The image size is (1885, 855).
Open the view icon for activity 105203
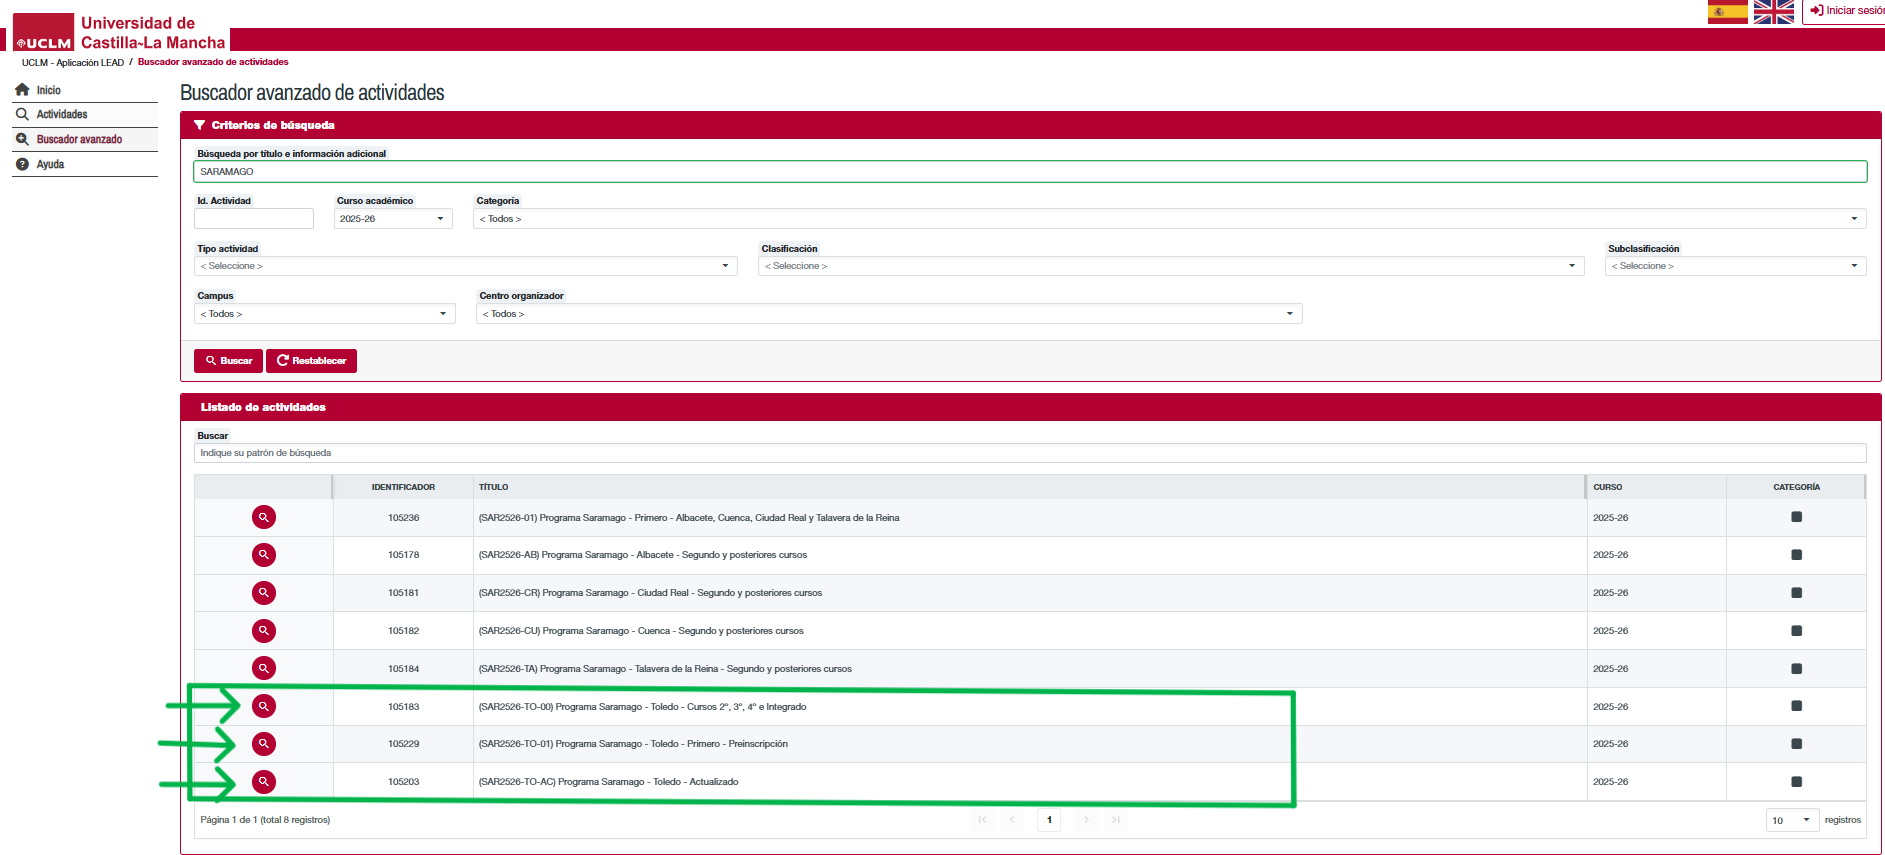click(263, 782)
